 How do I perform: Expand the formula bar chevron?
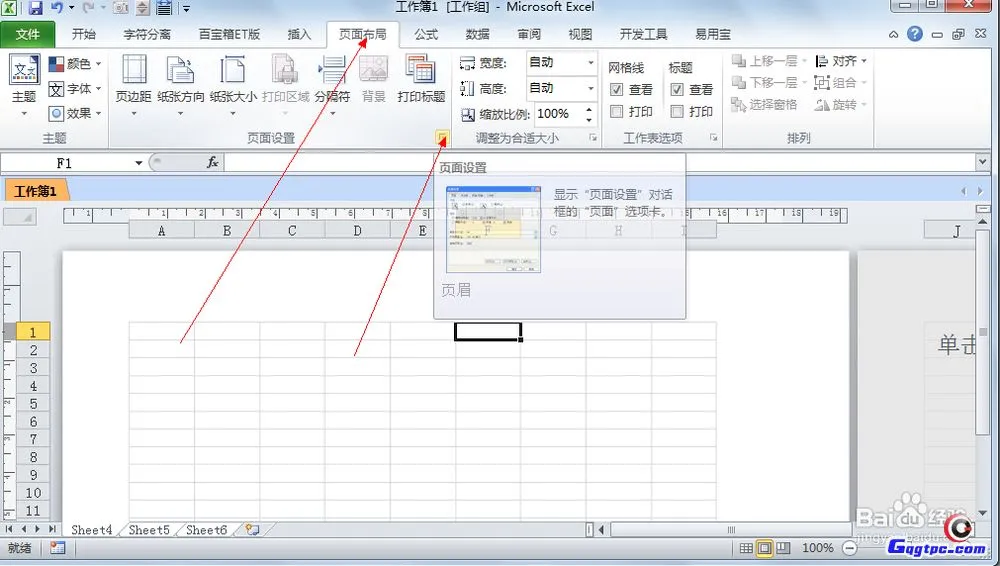[982, 163]
